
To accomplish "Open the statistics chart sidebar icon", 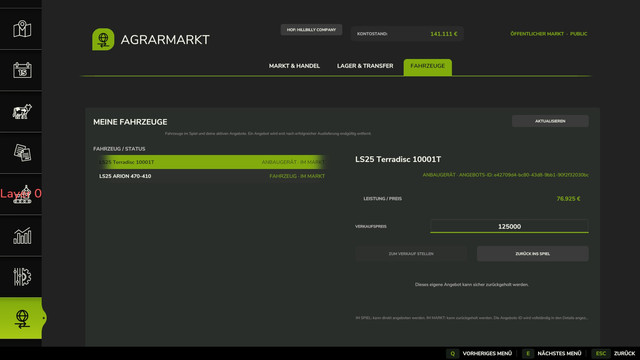I will (x=22, y=236).
